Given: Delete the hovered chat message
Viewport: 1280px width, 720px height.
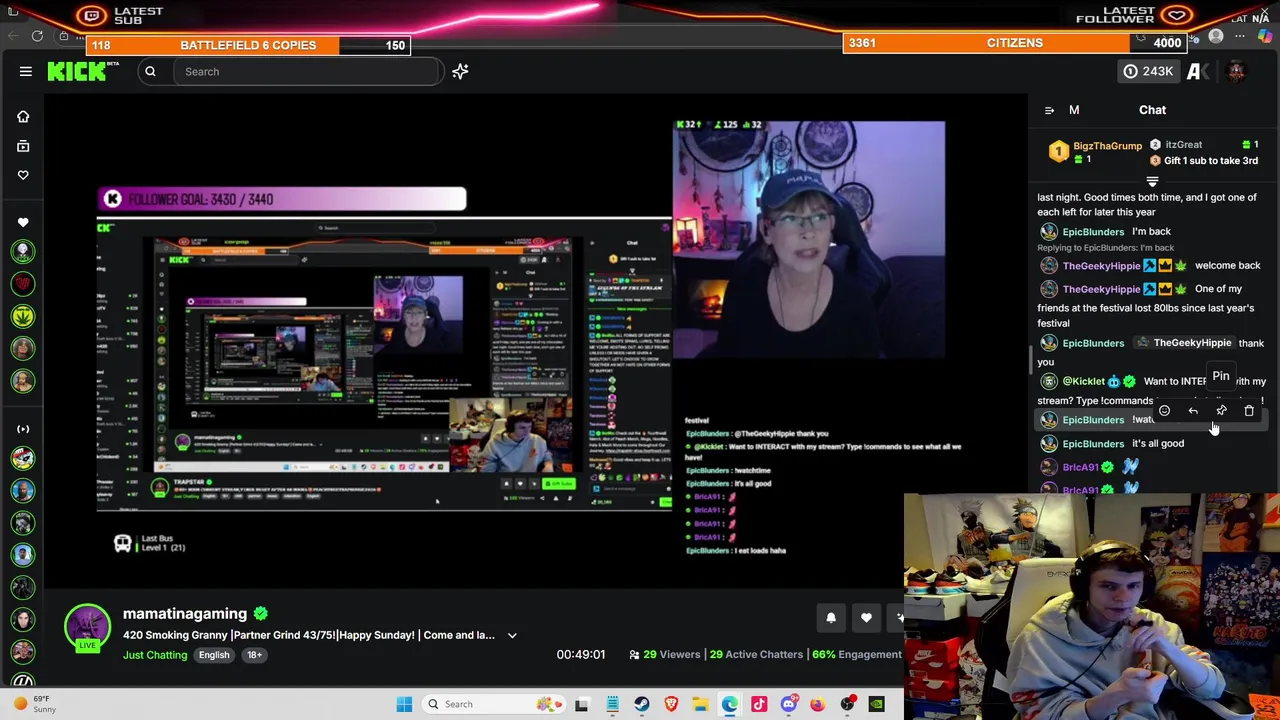Looking at the screenshot, I should pos(1249,411).
